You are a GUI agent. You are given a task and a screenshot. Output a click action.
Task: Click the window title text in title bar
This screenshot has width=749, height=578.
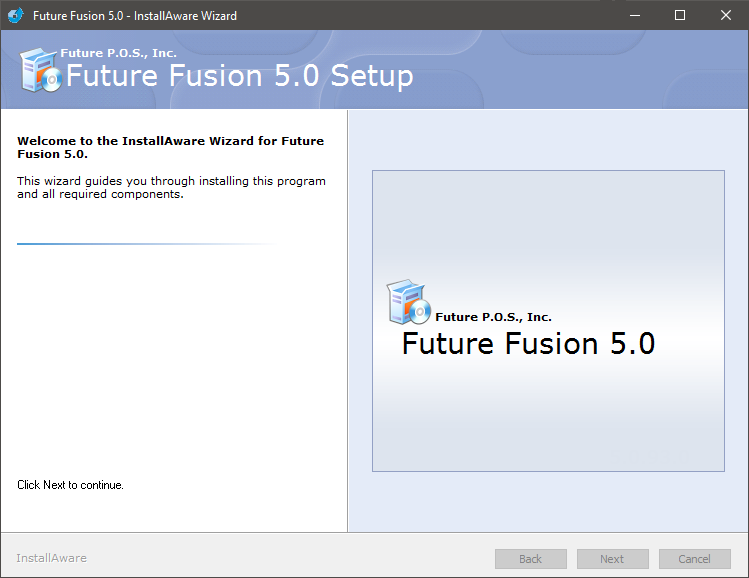(135, 16)
